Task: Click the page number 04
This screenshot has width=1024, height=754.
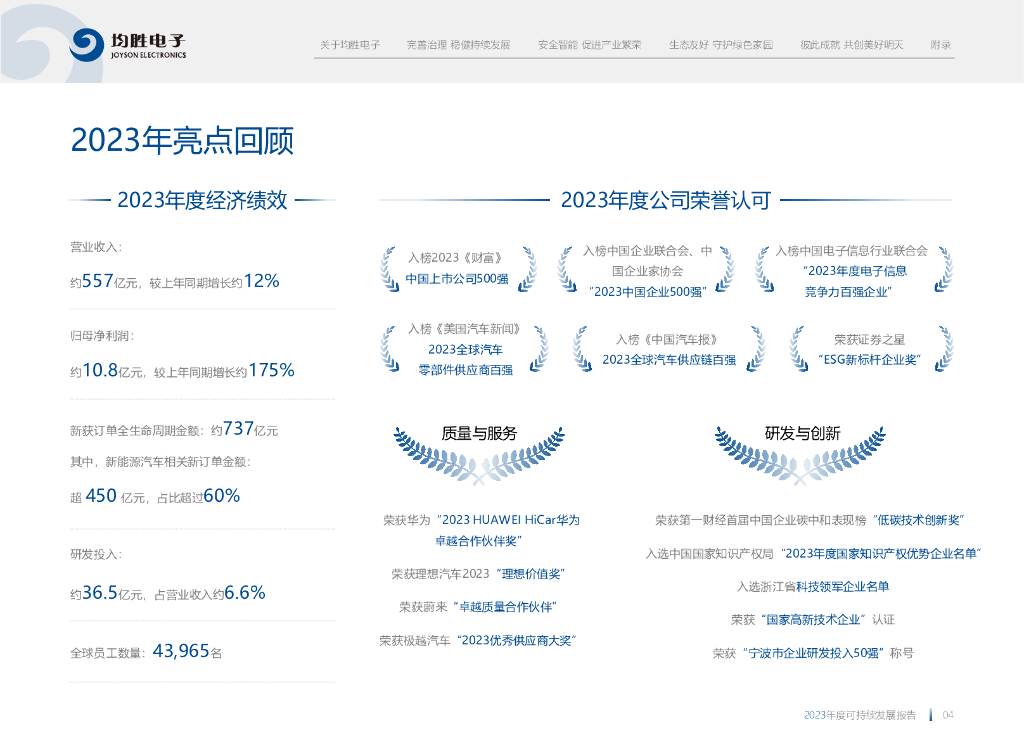Action: coord(948,715)
